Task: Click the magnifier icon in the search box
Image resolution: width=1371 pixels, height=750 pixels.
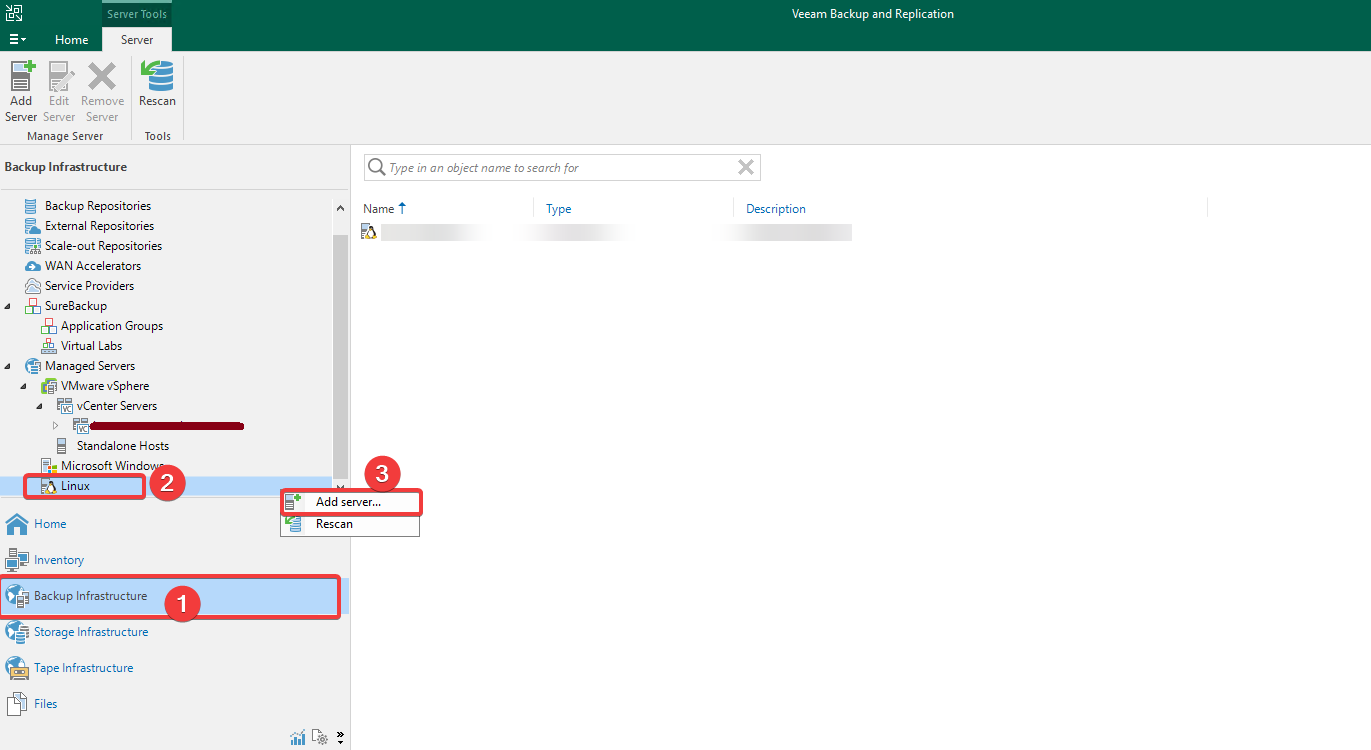Action: 376,167
